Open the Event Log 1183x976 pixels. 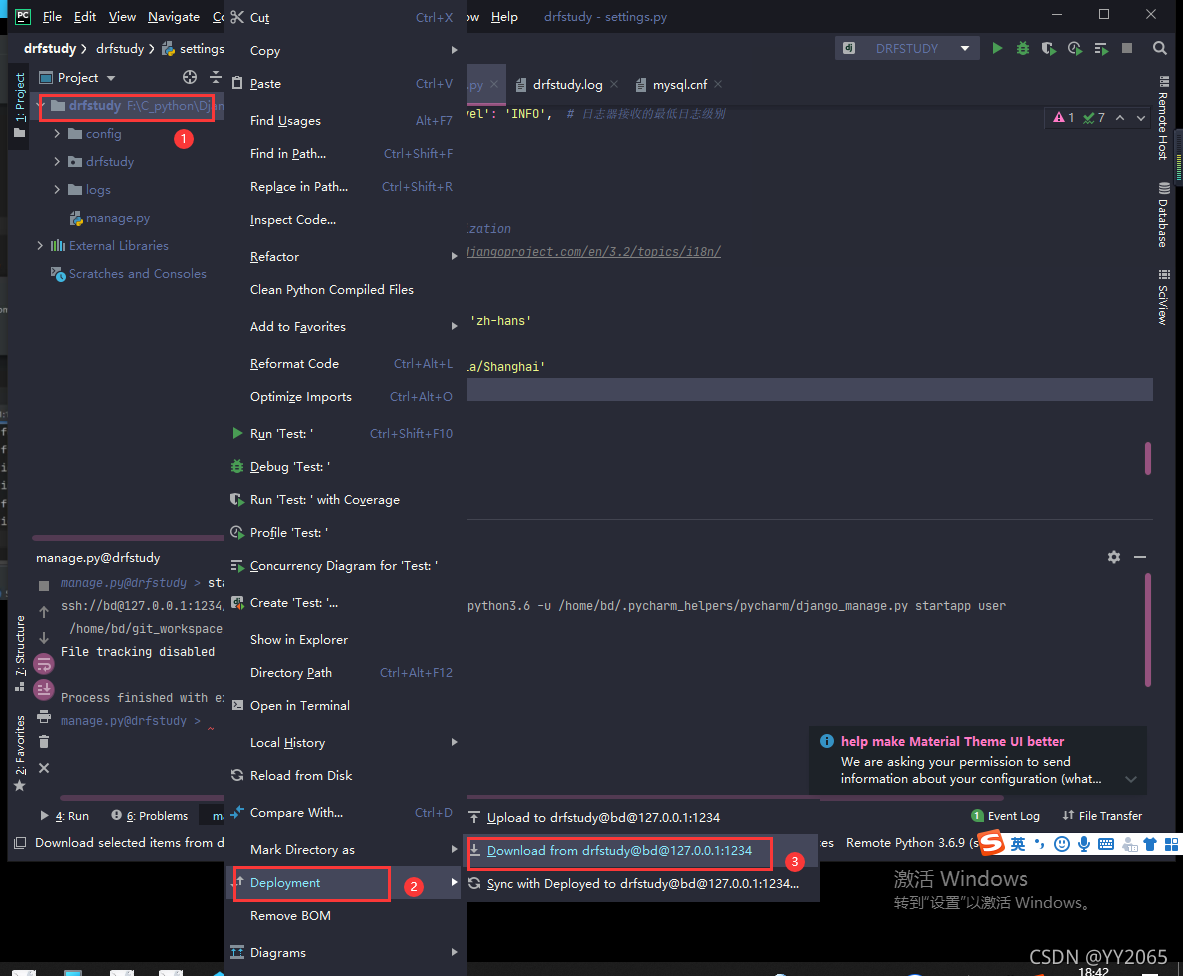pyautogui.click(x=1006, y=816)
